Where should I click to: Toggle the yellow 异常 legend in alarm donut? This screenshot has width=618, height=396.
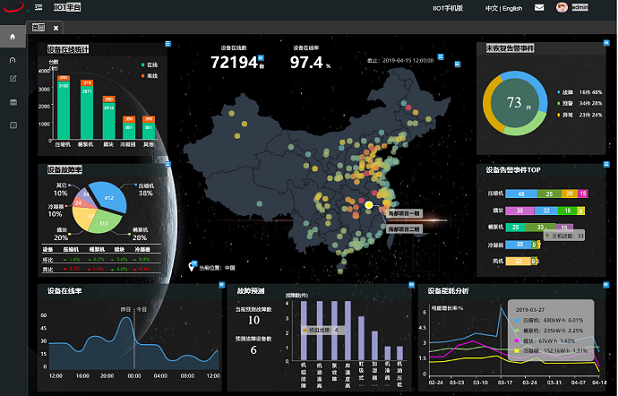coord(565,115)
